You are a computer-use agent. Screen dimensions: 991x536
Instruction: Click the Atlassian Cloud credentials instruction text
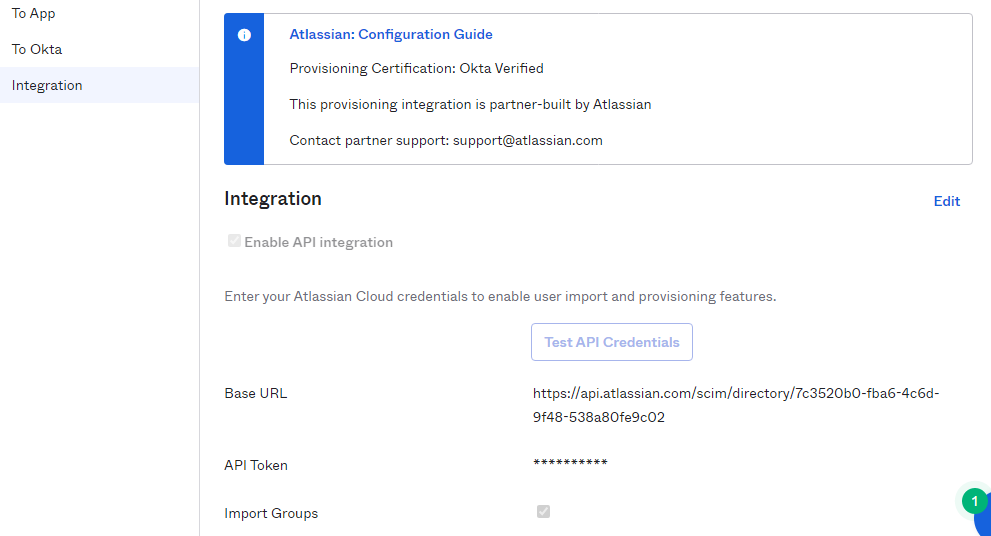click(x=500, y=296)
